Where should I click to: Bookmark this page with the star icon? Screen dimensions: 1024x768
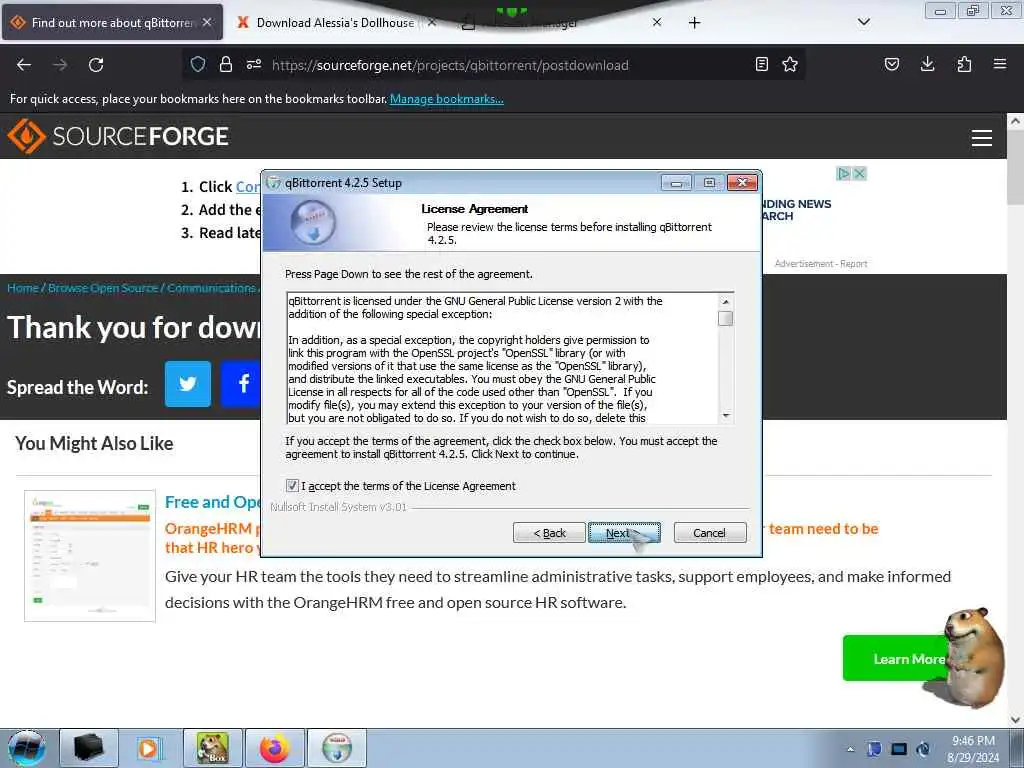point(790,64)
